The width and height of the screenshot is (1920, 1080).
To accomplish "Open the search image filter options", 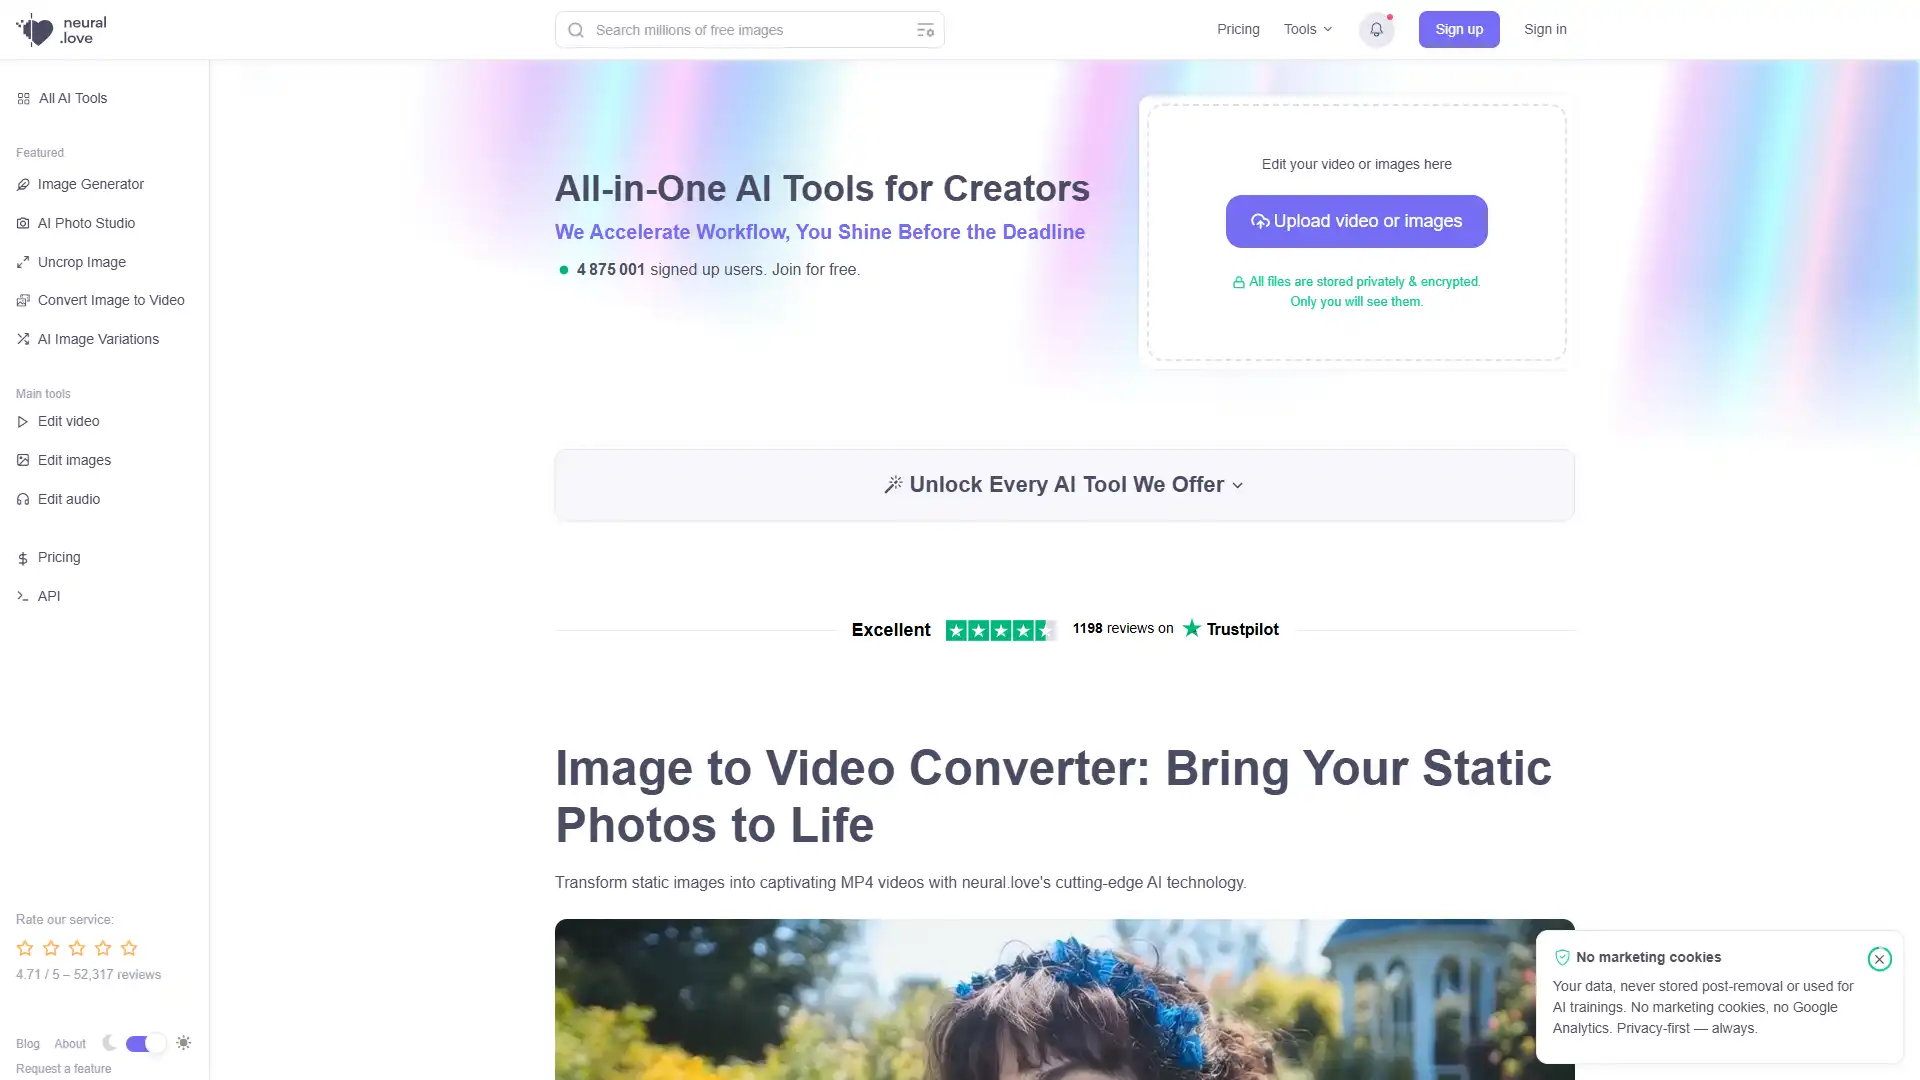I will tap(924, 29).
